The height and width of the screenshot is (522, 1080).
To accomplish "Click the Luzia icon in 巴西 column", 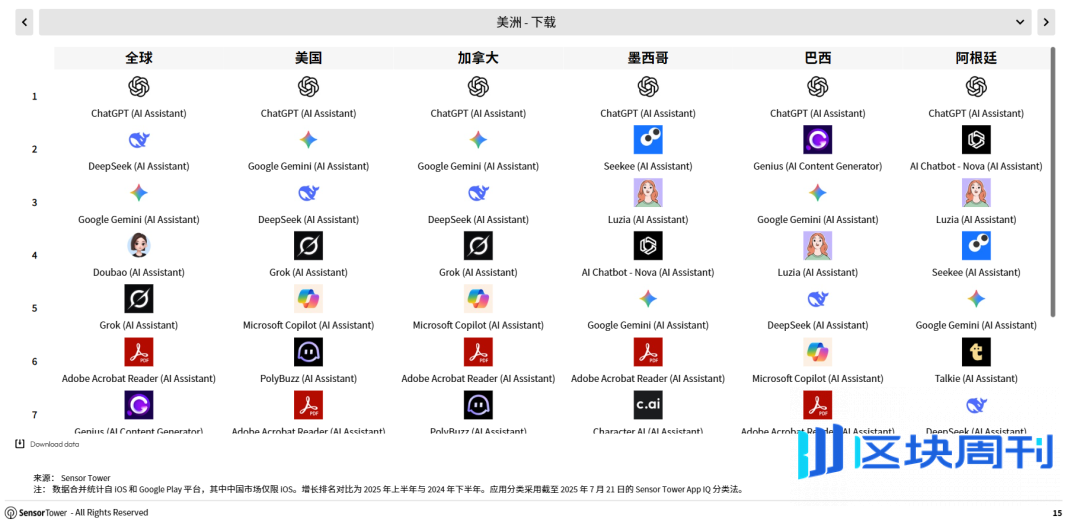I will pos(818,246).
